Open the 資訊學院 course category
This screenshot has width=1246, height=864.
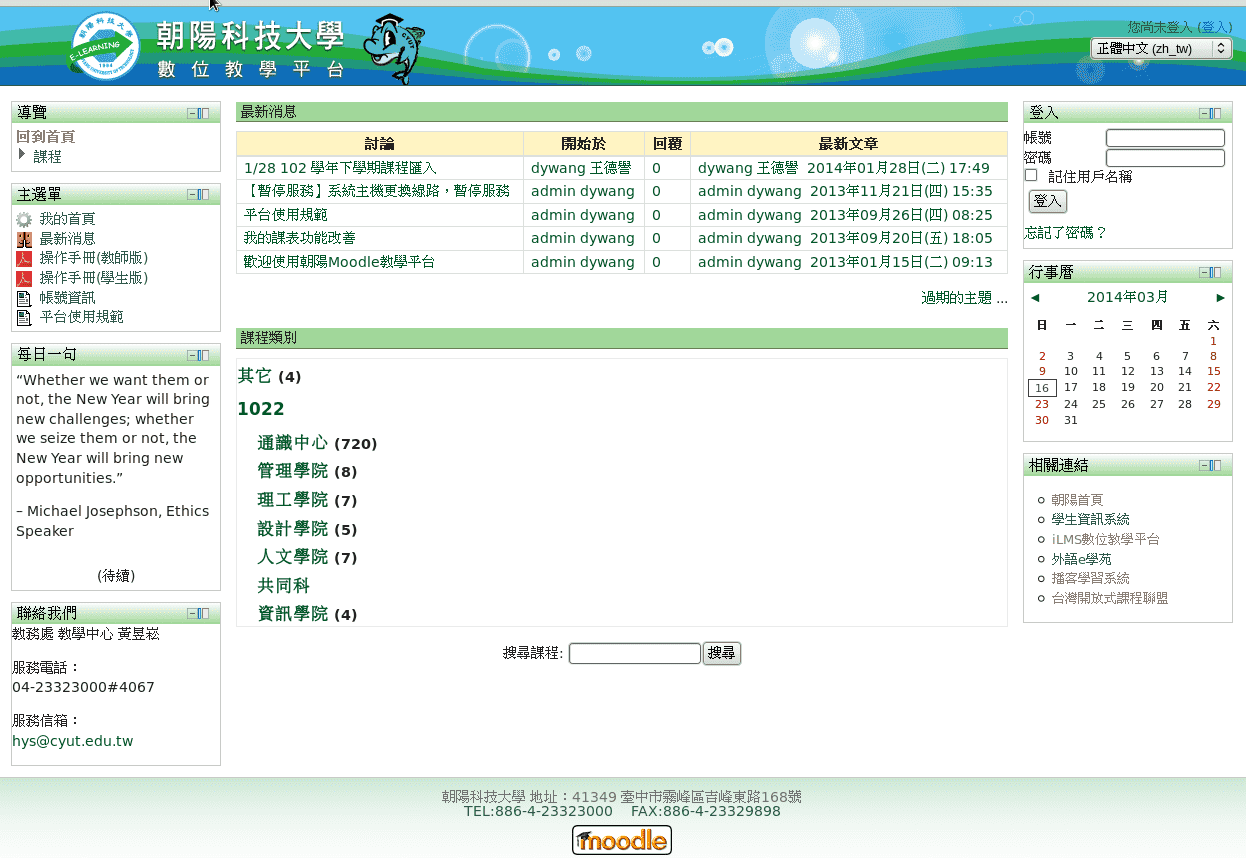(x=292, y=614)
